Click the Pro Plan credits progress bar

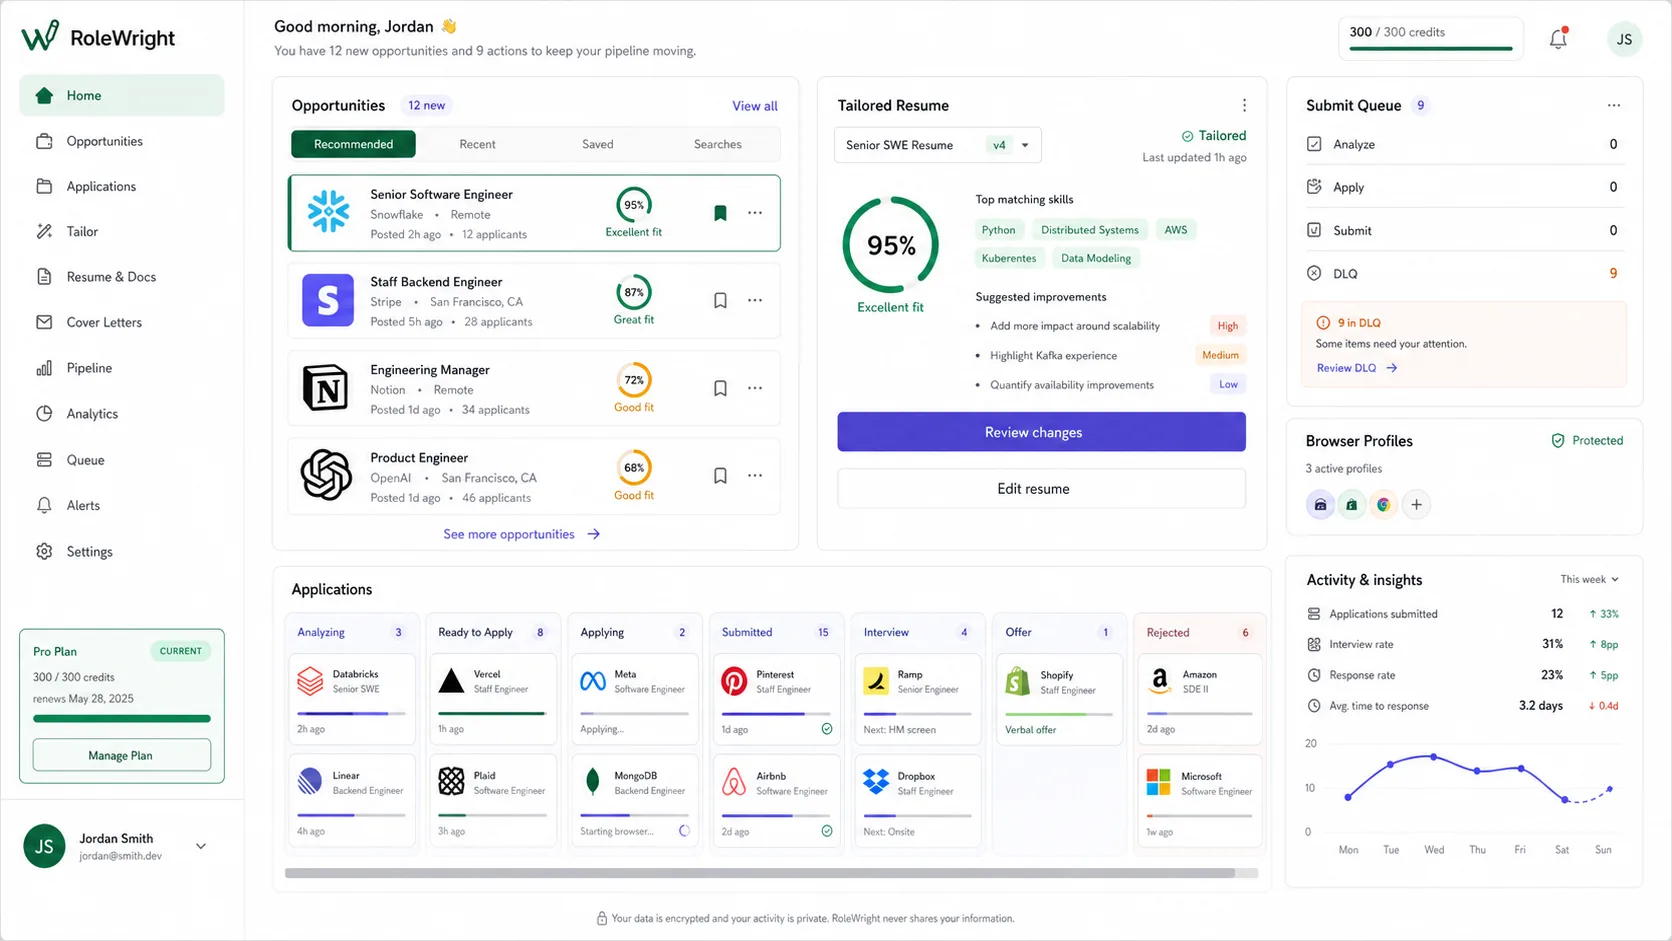pos(122,718)
